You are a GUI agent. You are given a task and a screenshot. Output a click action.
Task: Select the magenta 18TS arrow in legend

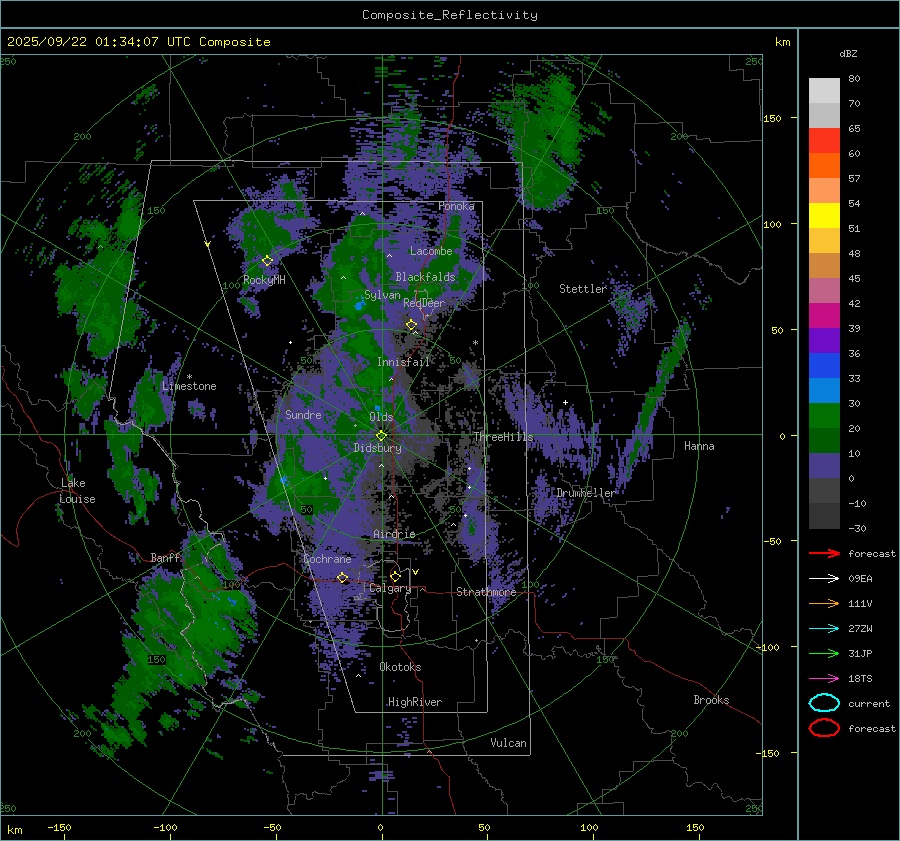[x=823, y=678]
